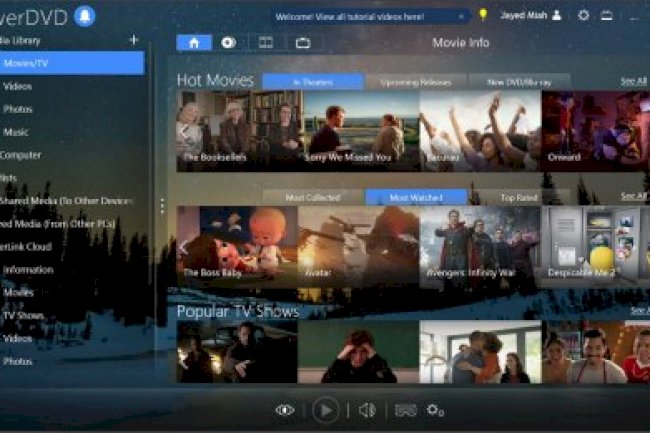This screenshot has height=433, width=650.
Task: Close the welcome tutorial banner
Action: pos(462,16)
